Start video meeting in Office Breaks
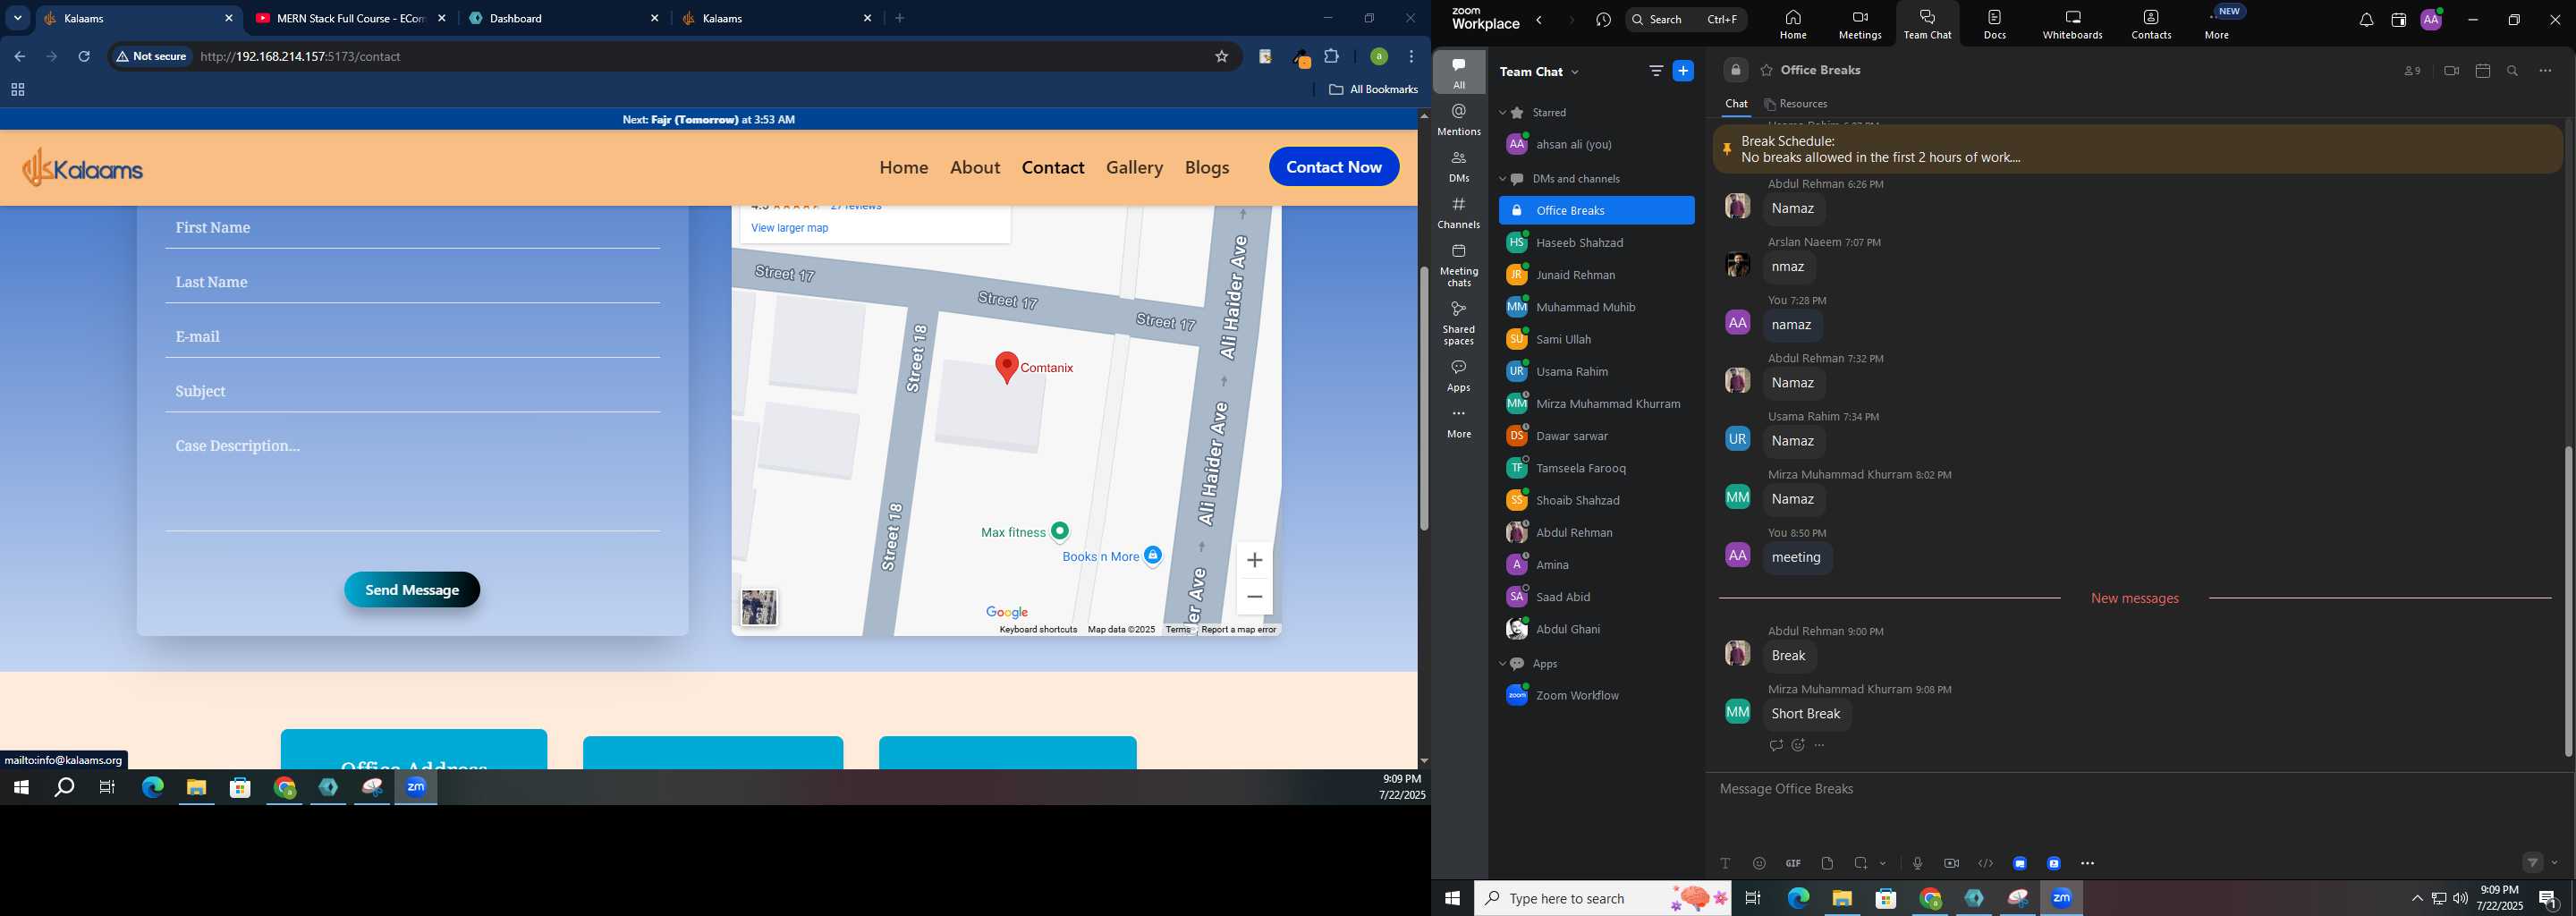The image size is (2576, 916). (2450, 71)
